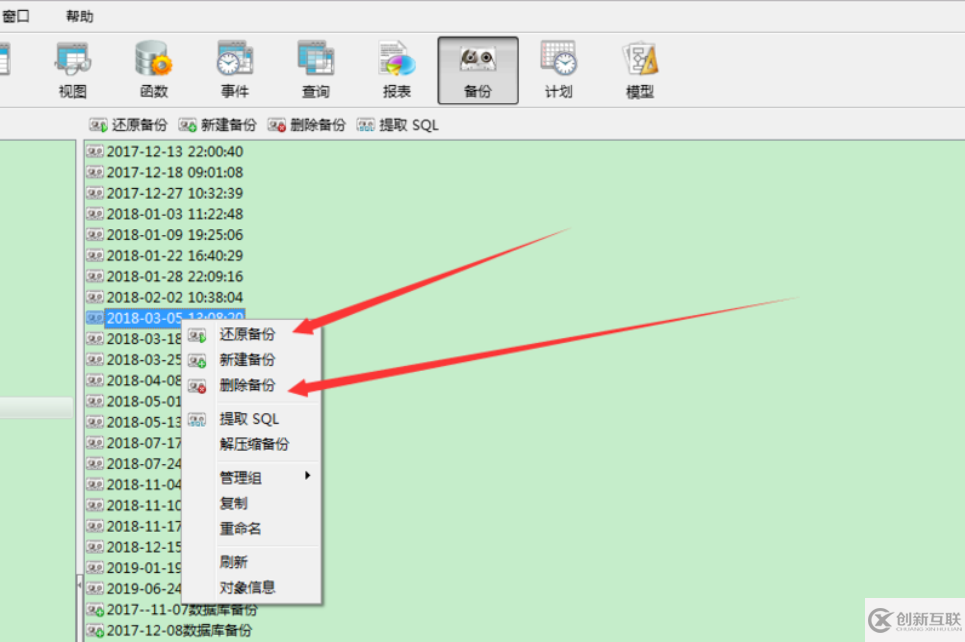Select the 2018-11-04 backup row
Image resolution: width=965 pixels, height=642 pixels.
tap(134, 484)
